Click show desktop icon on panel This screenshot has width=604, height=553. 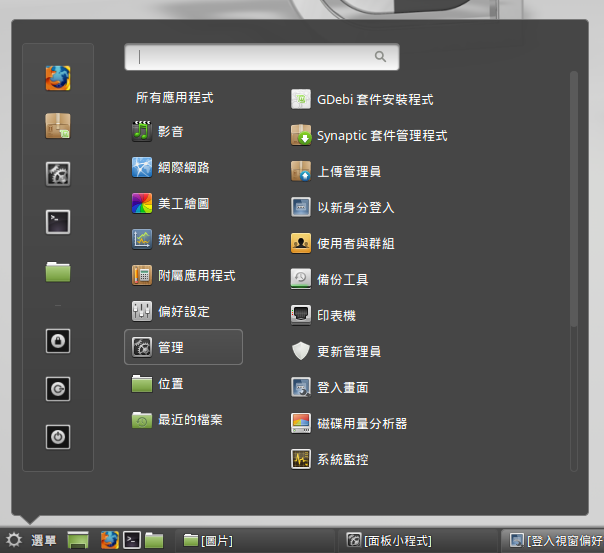pos(78,540)
